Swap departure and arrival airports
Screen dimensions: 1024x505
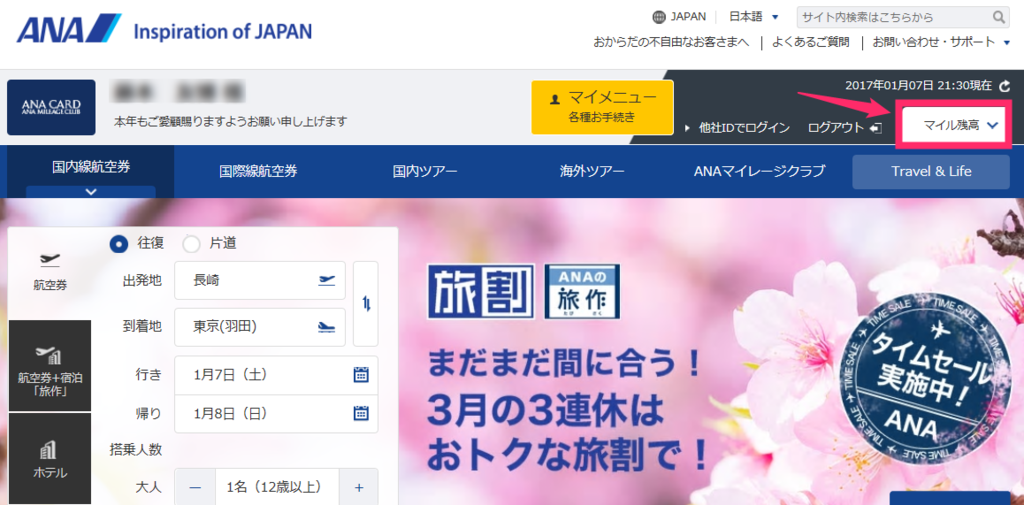[x=366, y=304]
